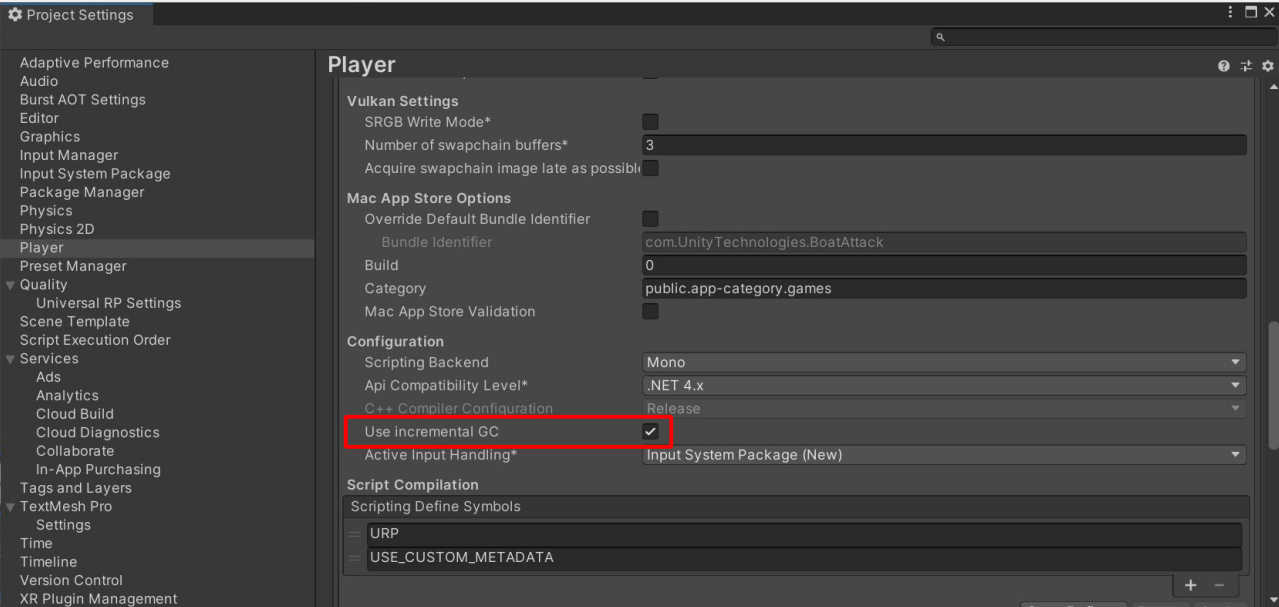Click the search magnifier in the search bar
The width and height of the screenshot is (1279, 607).
(x=938, y=36)
